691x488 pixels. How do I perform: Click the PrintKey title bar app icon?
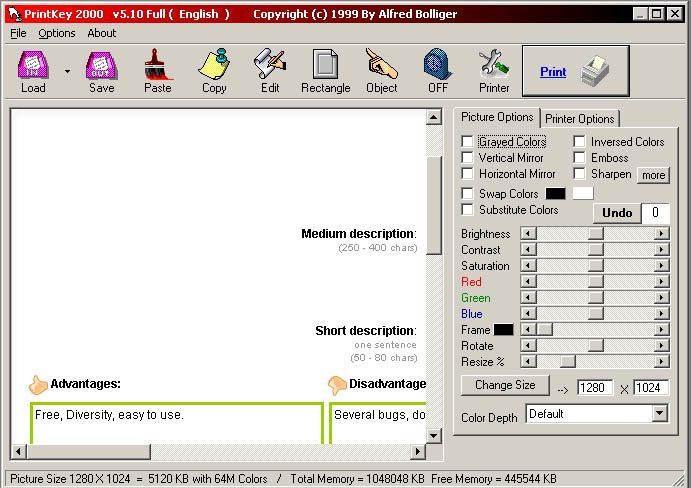tap(15, 14)
